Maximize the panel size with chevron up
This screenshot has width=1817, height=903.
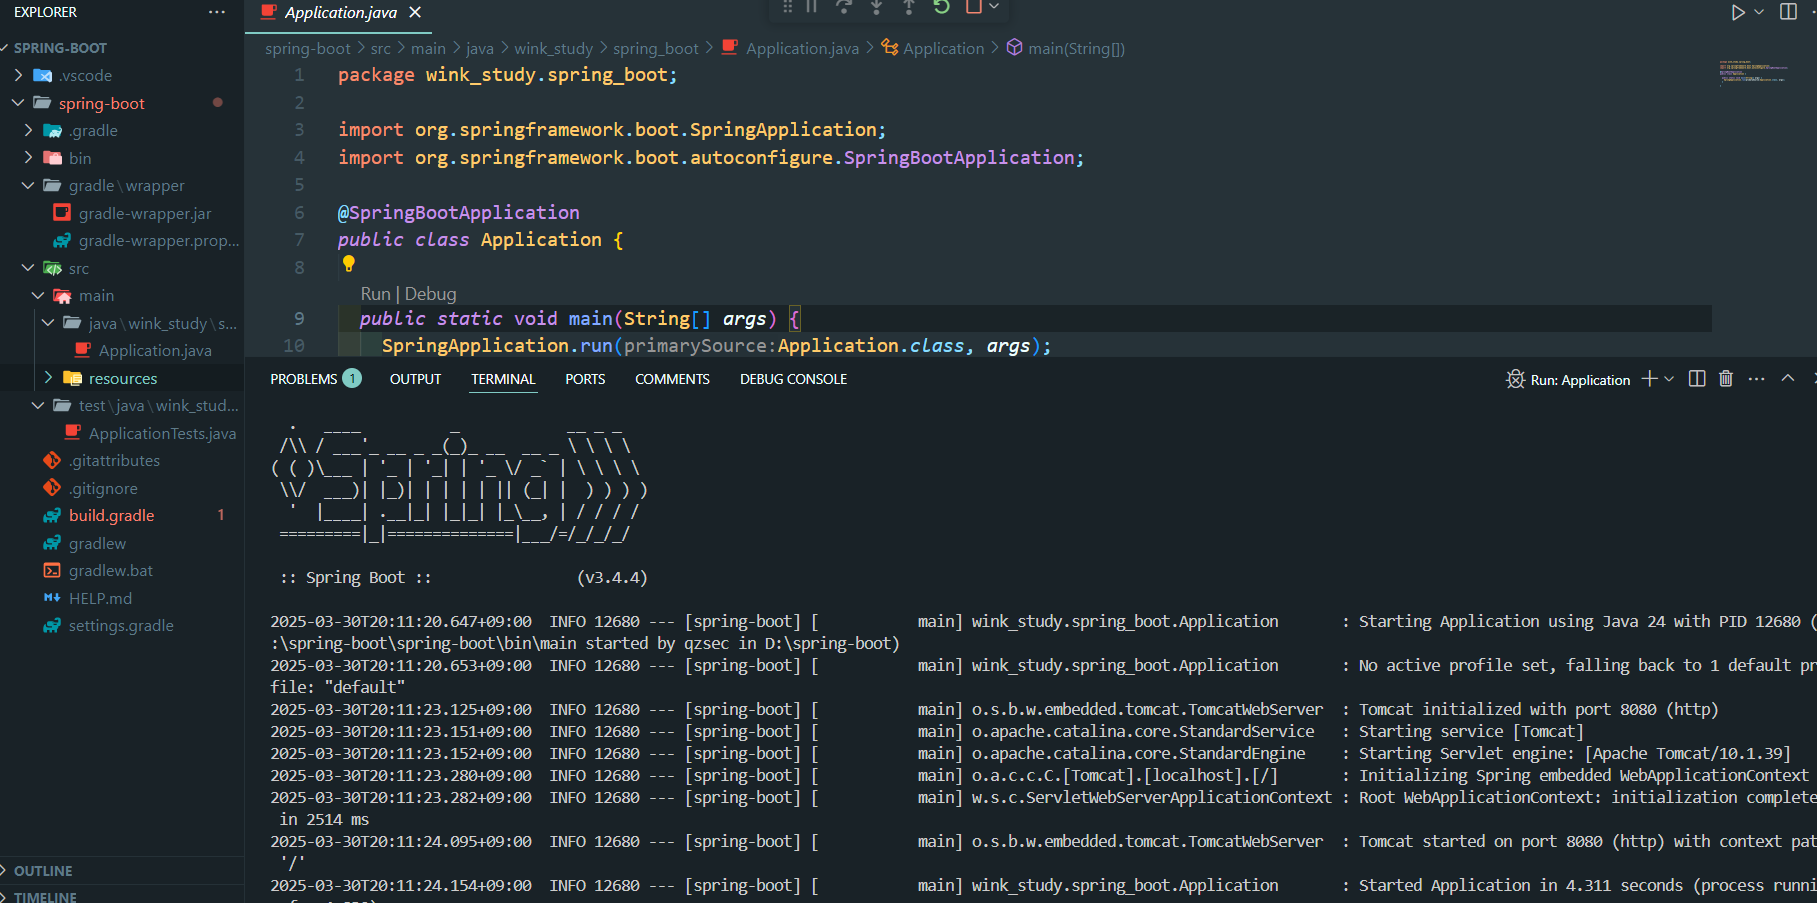[x=1788, y=378]
